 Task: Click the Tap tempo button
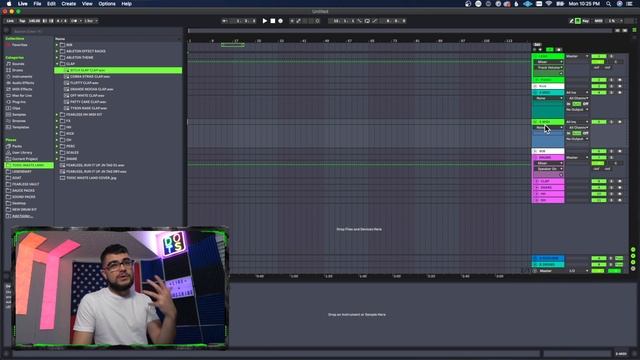pyautogui.click(x=22, y=21)
